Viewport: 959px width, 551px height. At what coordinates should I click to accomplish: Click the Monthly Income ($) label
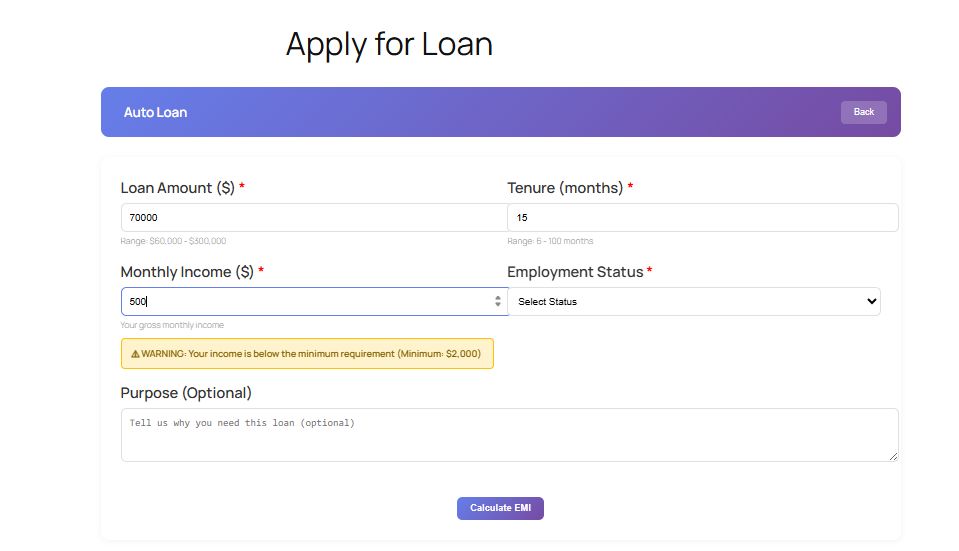pyautogui.click(x=187, y=272)
